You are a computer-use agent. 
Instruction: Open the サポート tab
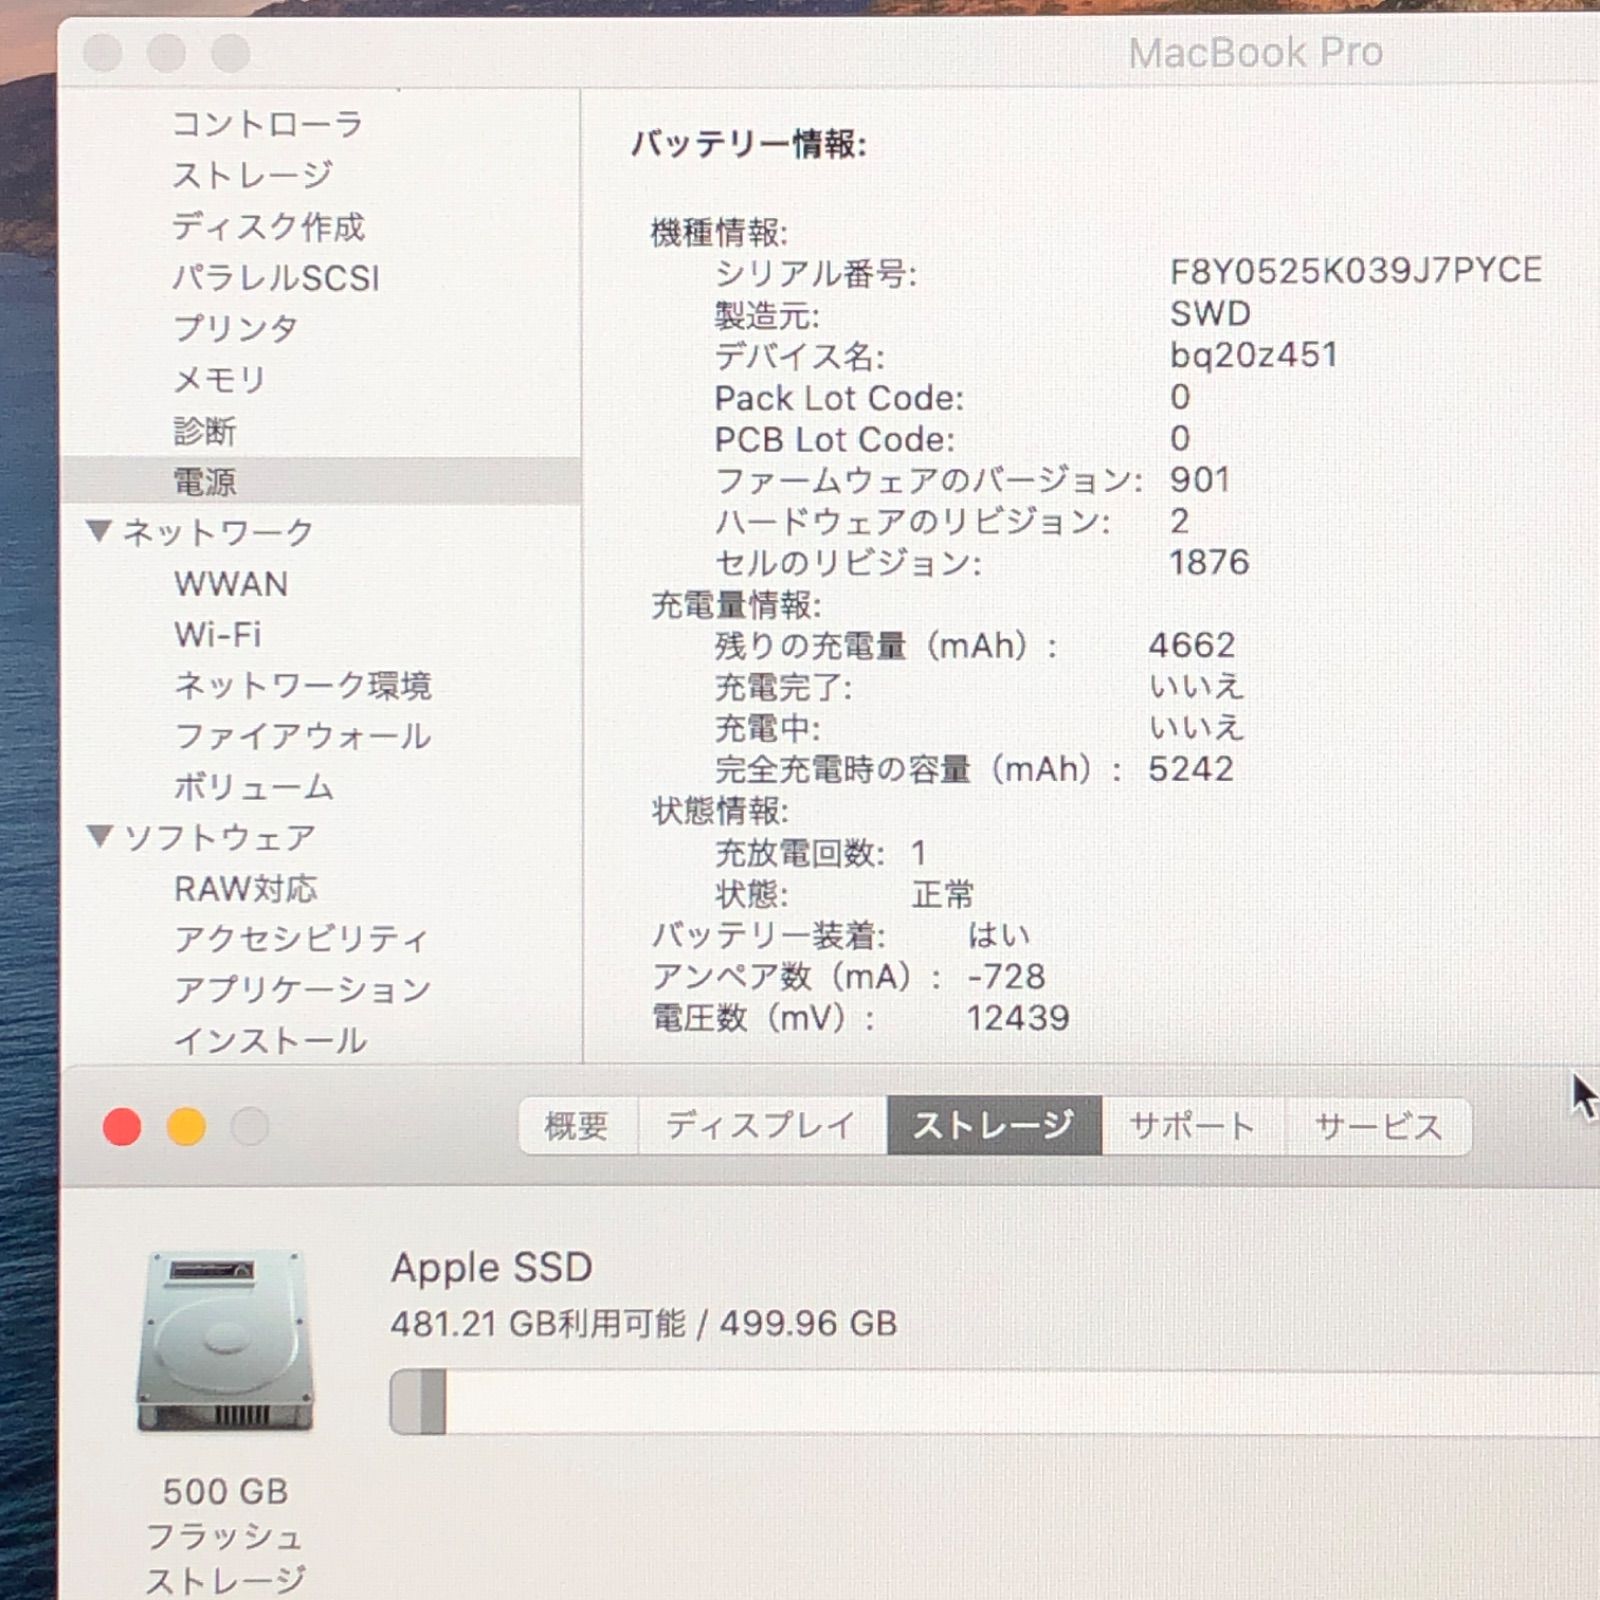point(1192,1126)
